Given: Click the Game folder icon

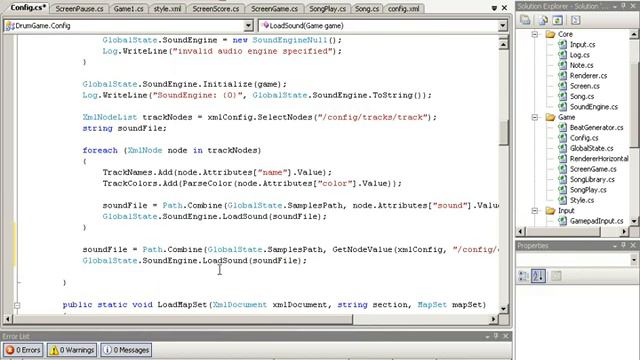Looking at the screenshot, I should click(x=550, y=117).
